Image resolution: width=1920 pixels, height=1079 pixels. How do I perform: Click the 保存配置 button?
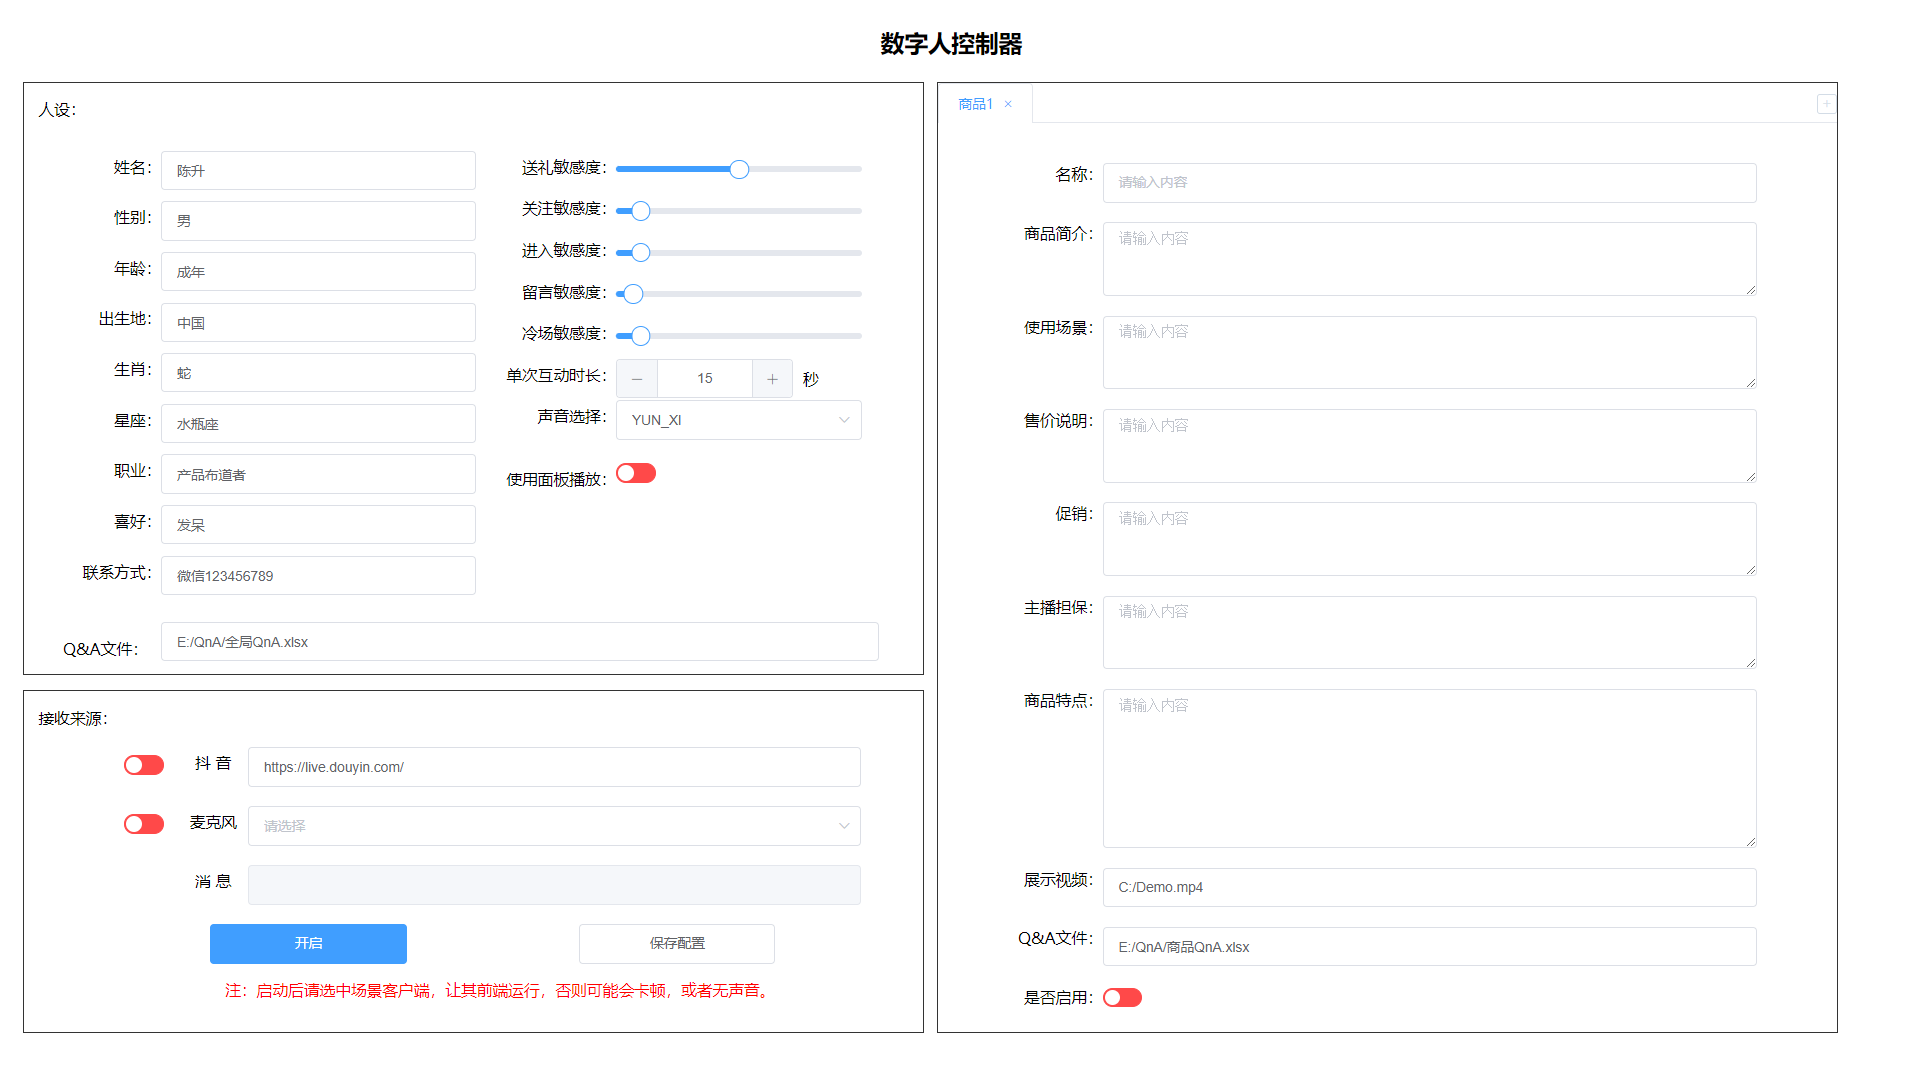(x=677, y=943)
